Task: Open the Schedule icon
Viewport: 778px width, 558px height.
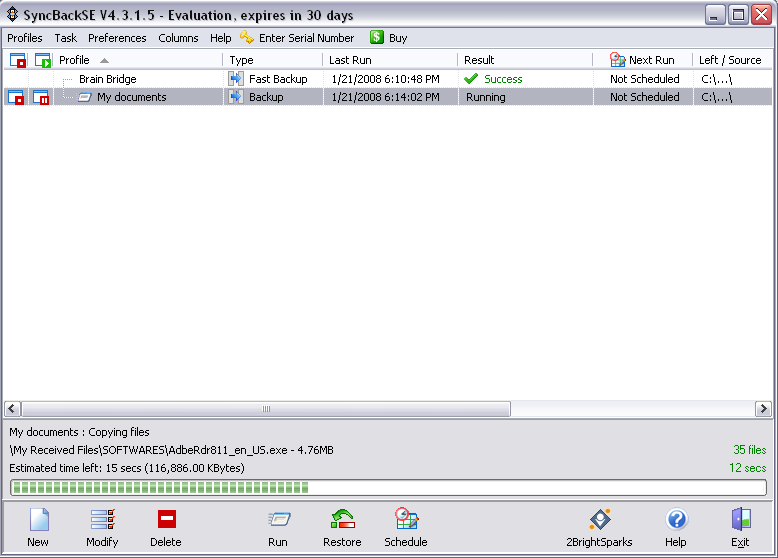Action: point(406,519)
